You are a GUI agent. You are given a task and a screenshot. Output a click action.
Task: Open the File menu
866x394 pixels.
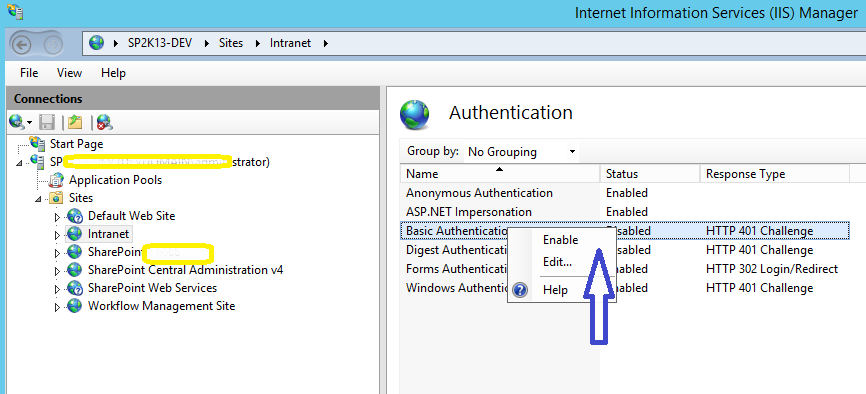click(29, 73)
